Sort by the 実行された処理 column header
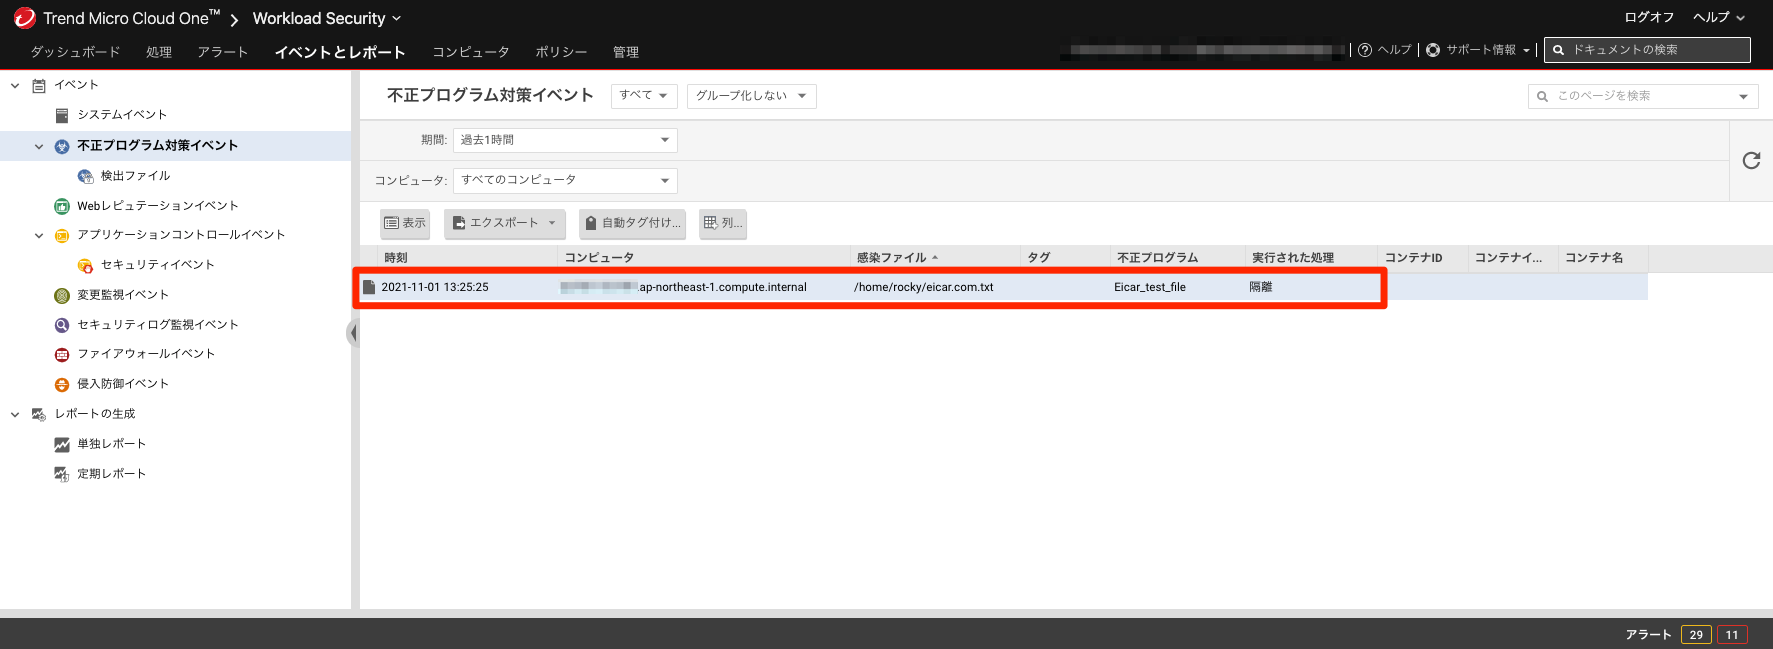1773x649 pixels. coord(1311,258)
